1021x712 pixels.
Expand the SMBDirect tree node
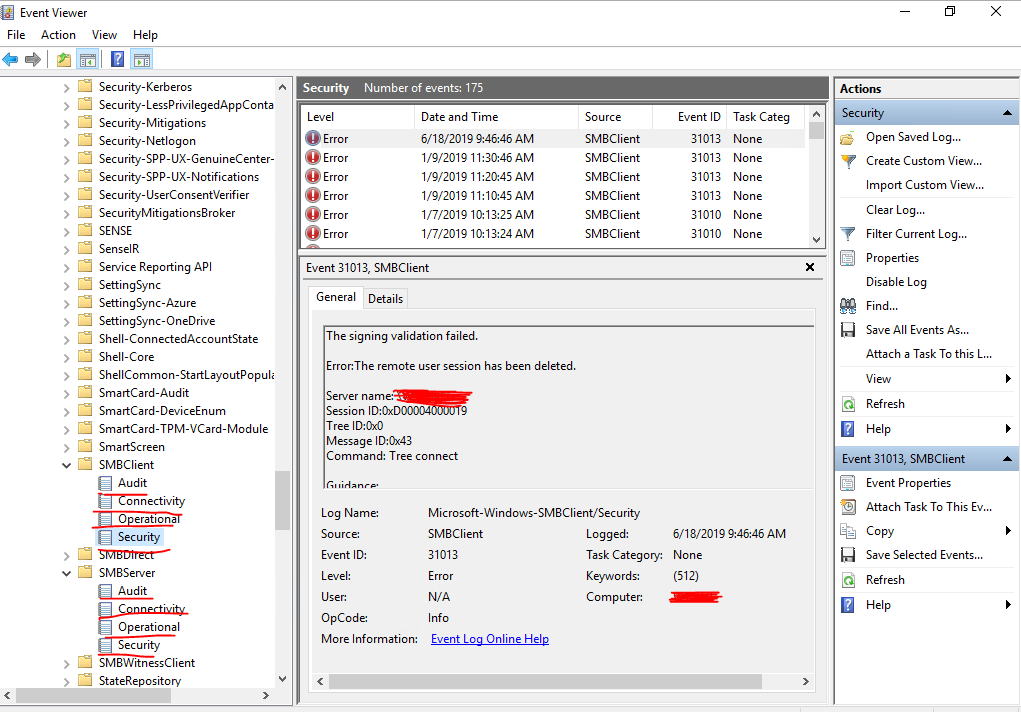coord(66,556)
